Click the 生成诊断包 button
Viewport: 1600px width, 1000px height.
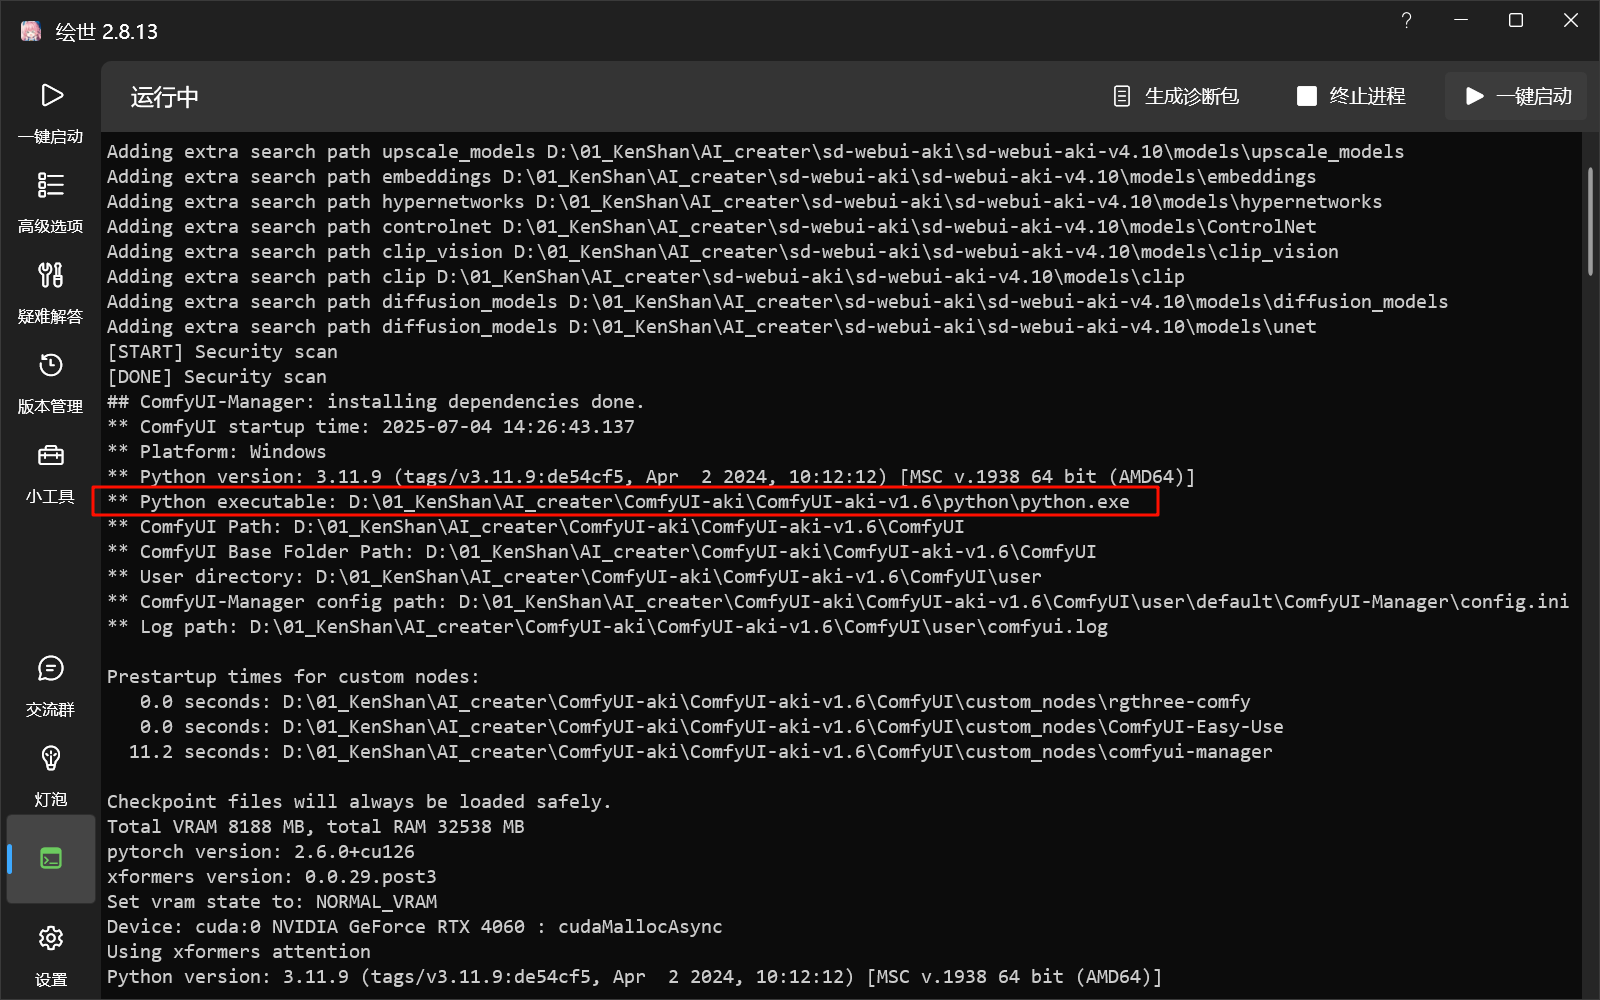click(1176, 96)
